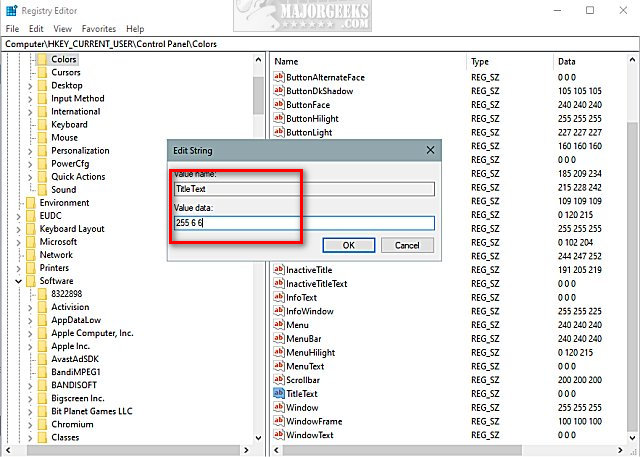Open the Favorites menu
Image resolution: width=640 pixels, height=457 pixels.
coord(99,29)
